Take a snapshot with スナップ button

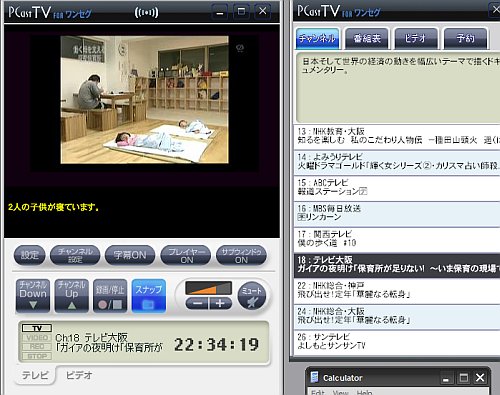[149, 296]
